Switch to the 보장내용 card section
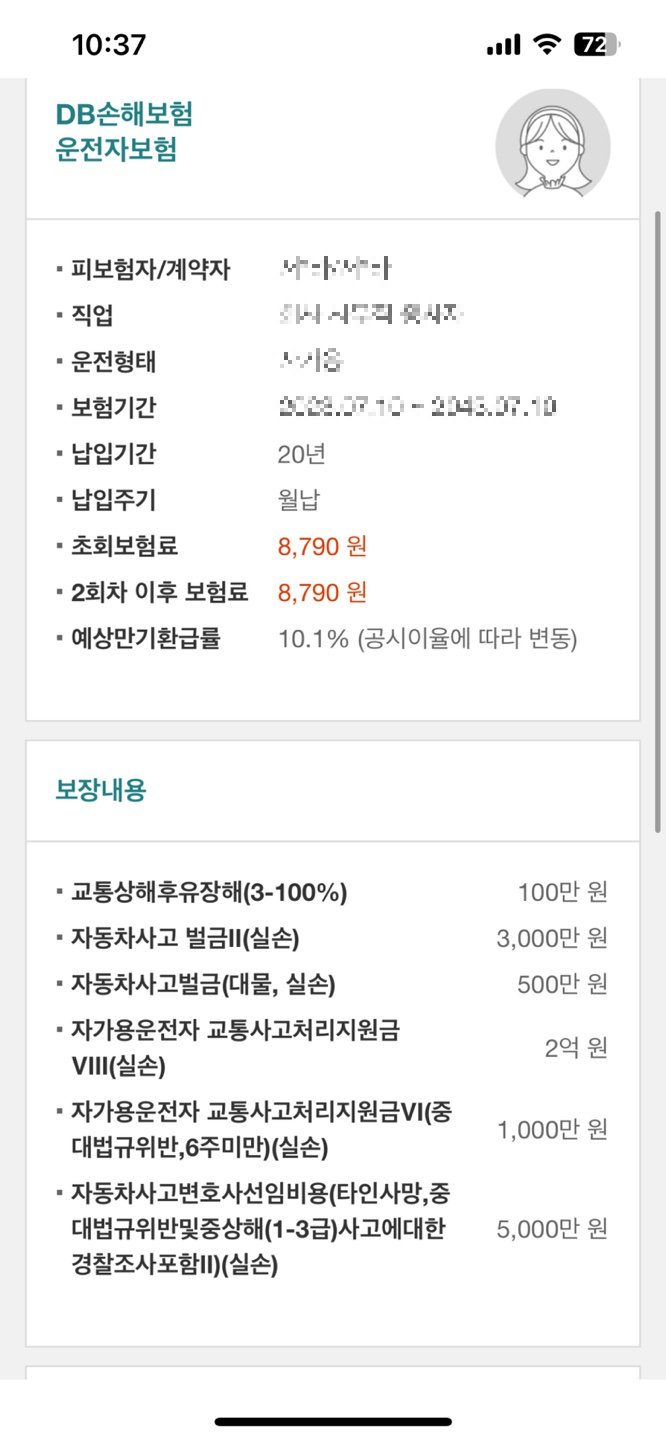The width and height of the screenshot is (666, 1440). (x=333, y=789)
